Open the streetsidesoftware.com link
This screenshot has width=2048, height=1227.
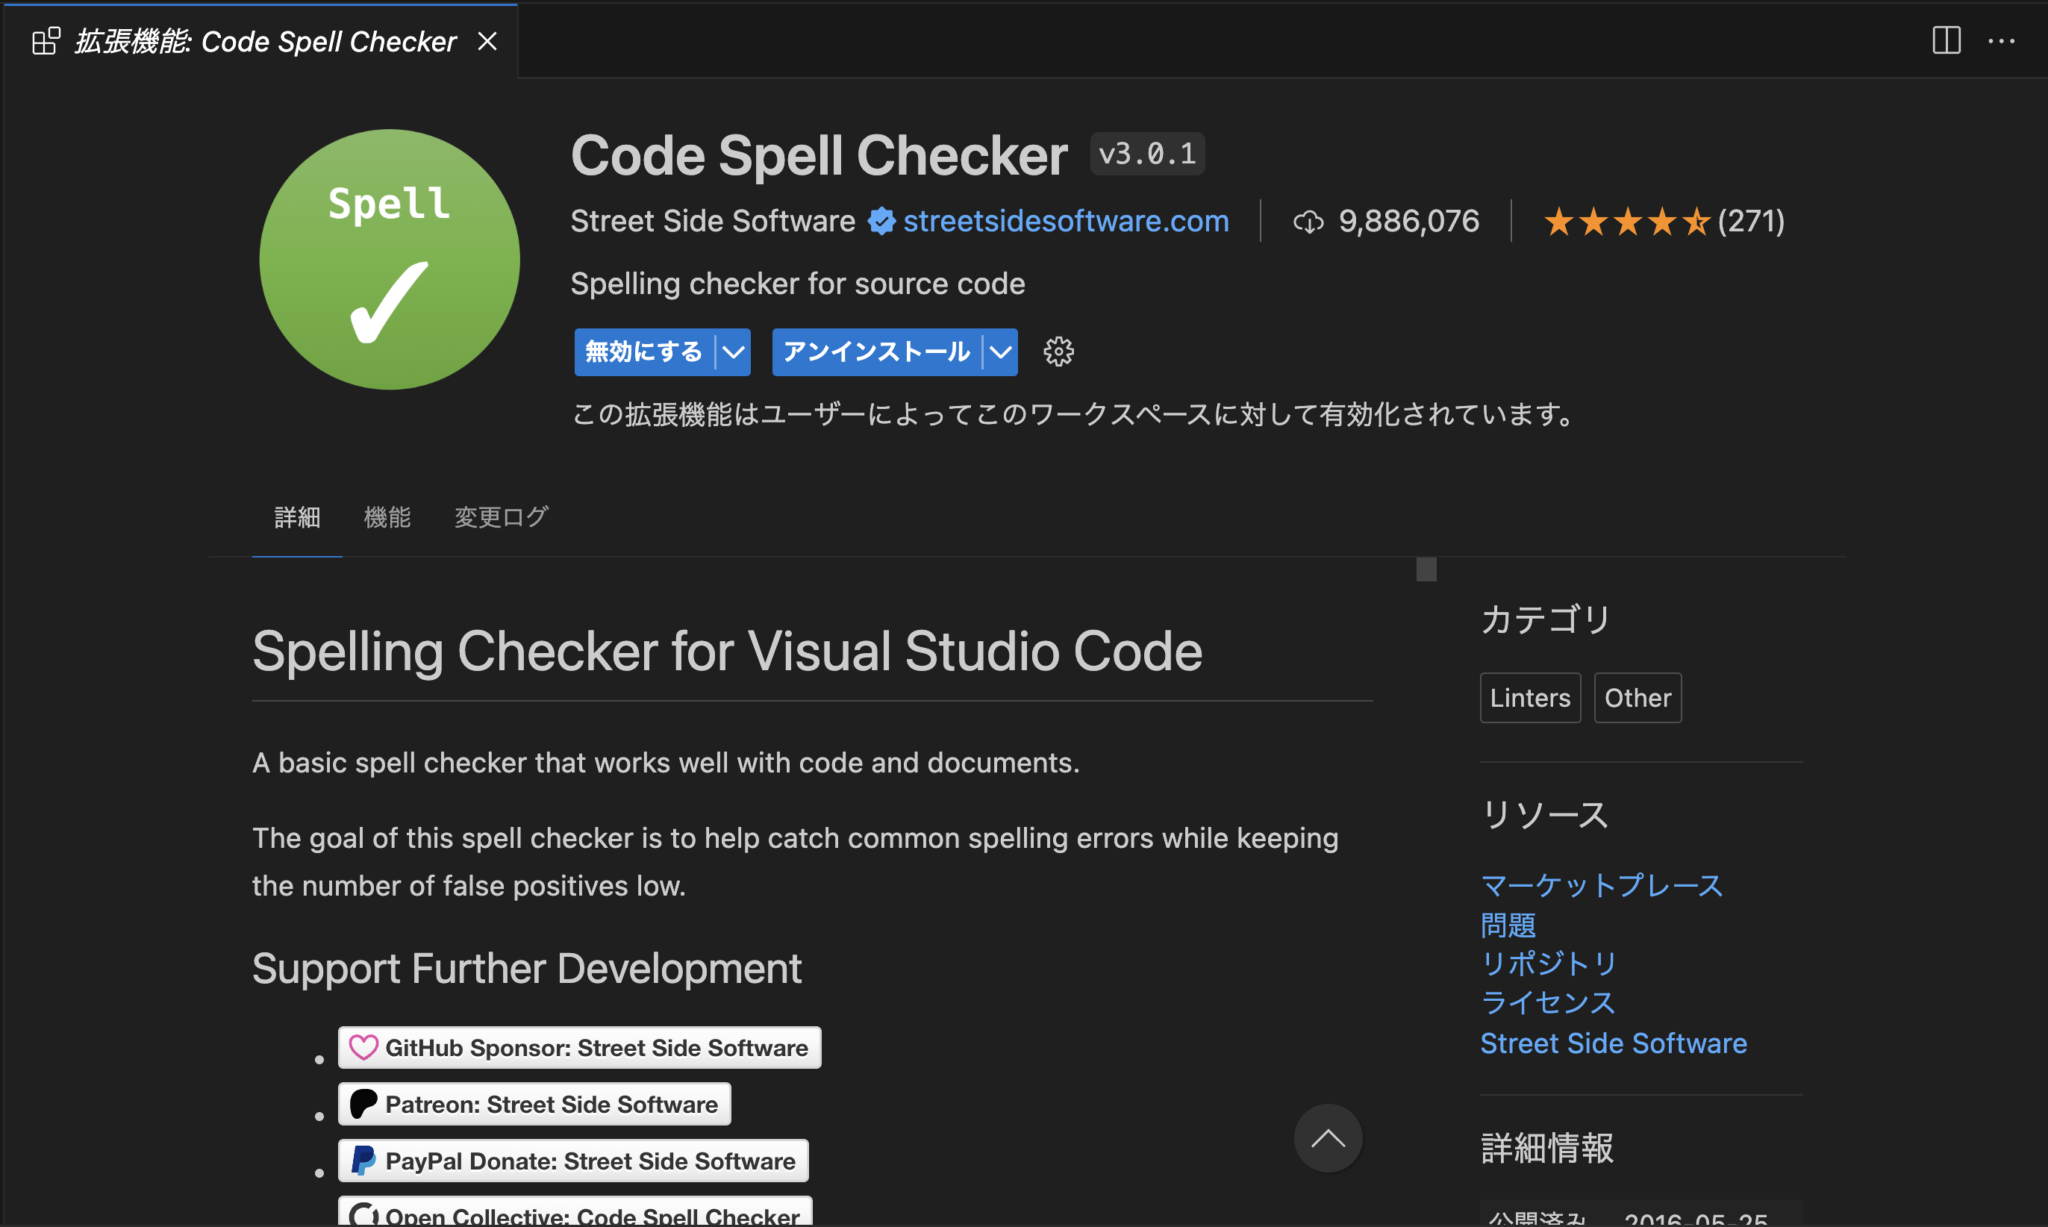pyautogui.click(x=1065, y=221)
